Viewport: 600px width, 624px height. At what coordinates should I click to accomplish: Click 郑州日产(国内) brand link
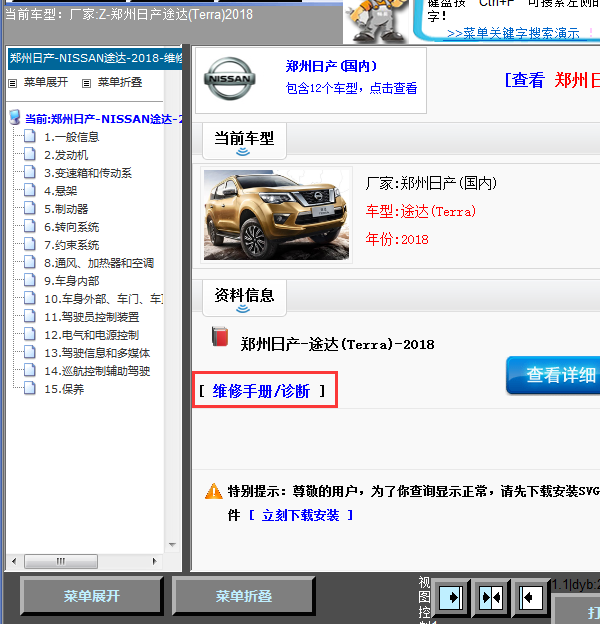pos(331,66)
